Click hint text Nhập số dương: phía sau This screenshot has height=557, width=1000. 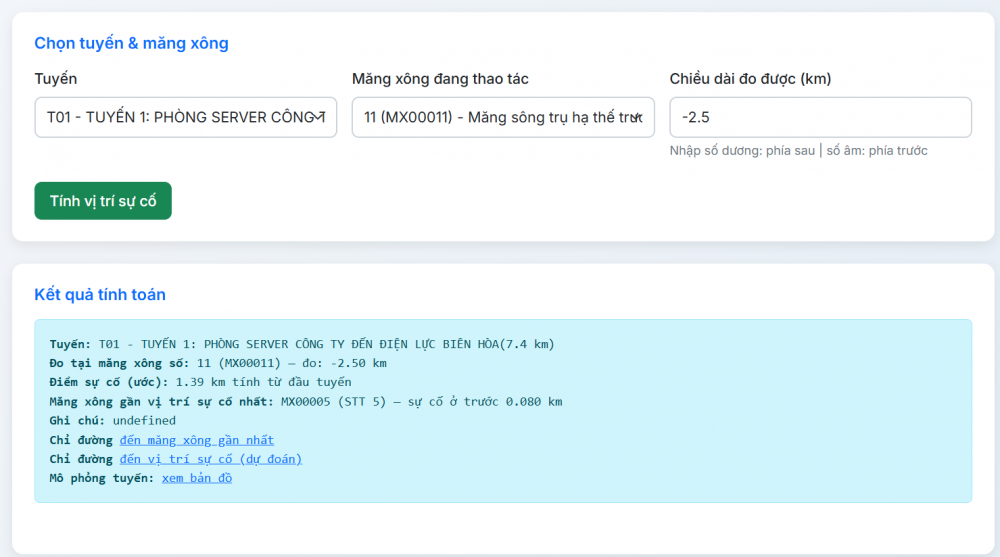(x=798, y=151)
